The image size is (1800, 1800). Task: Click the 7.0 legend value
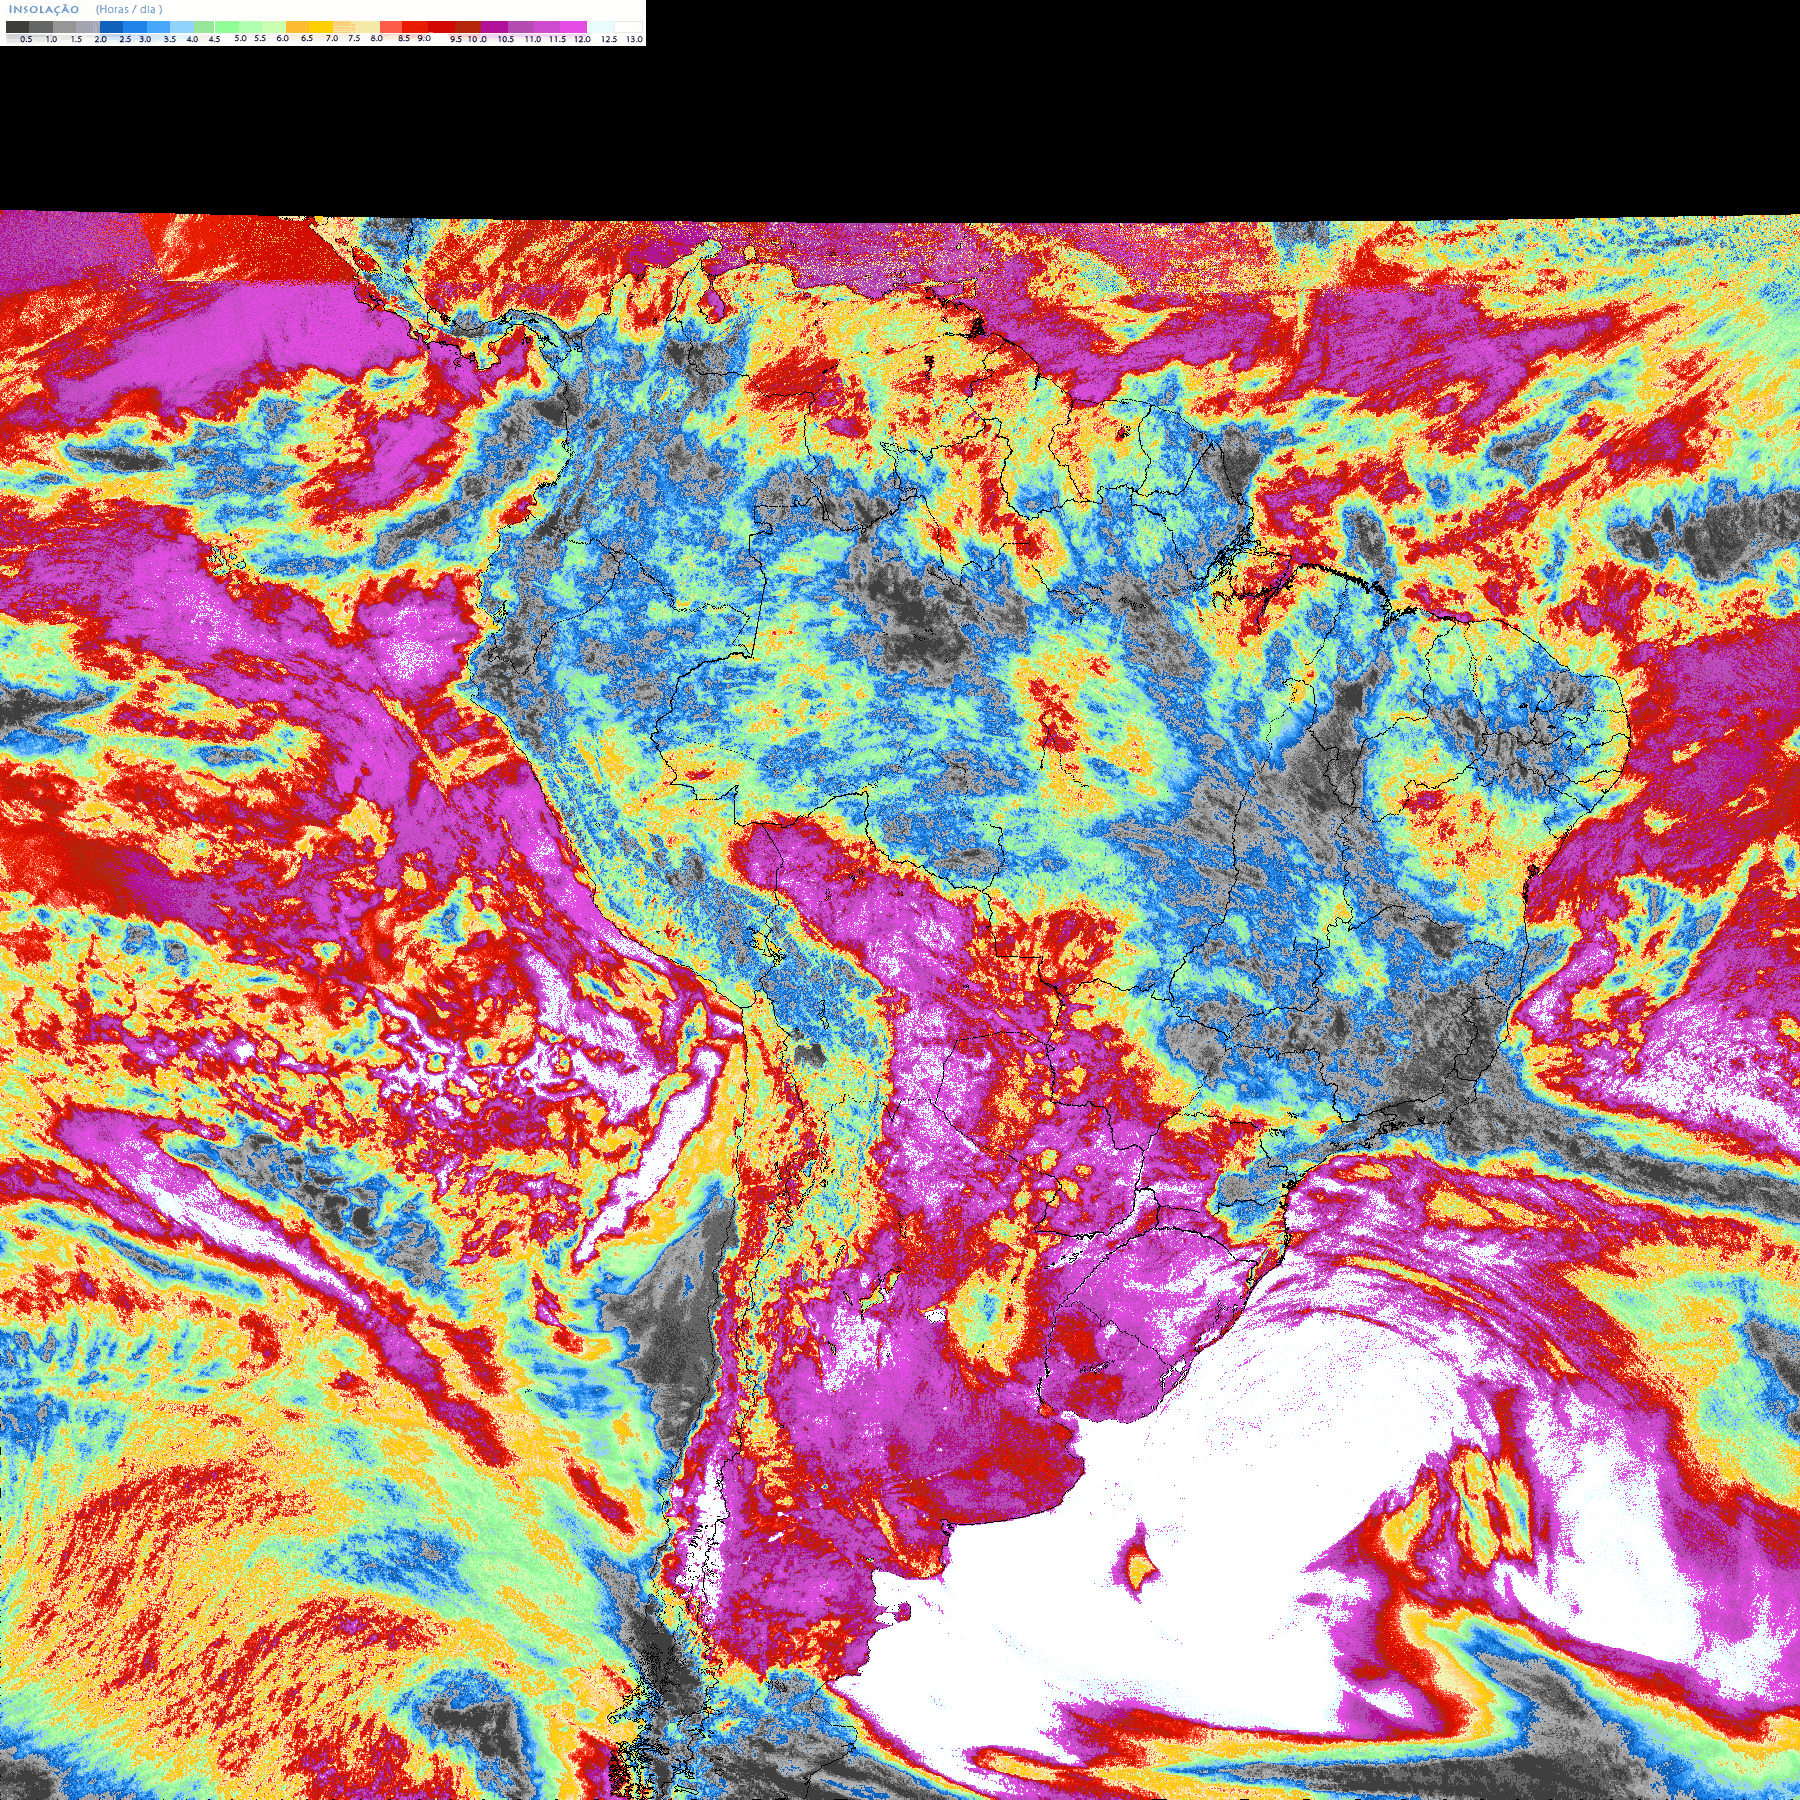point(332,38)
